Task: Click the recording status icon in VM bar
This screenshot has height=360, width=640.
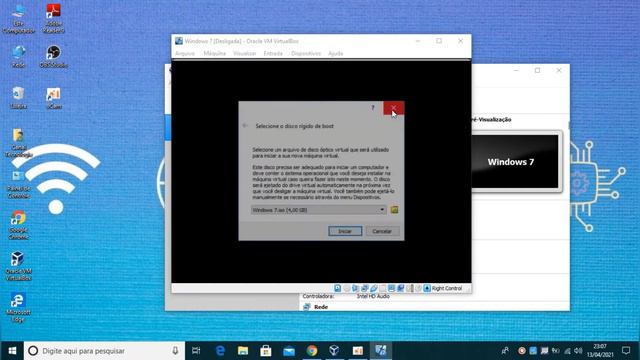Action: (x=400, y=288)
